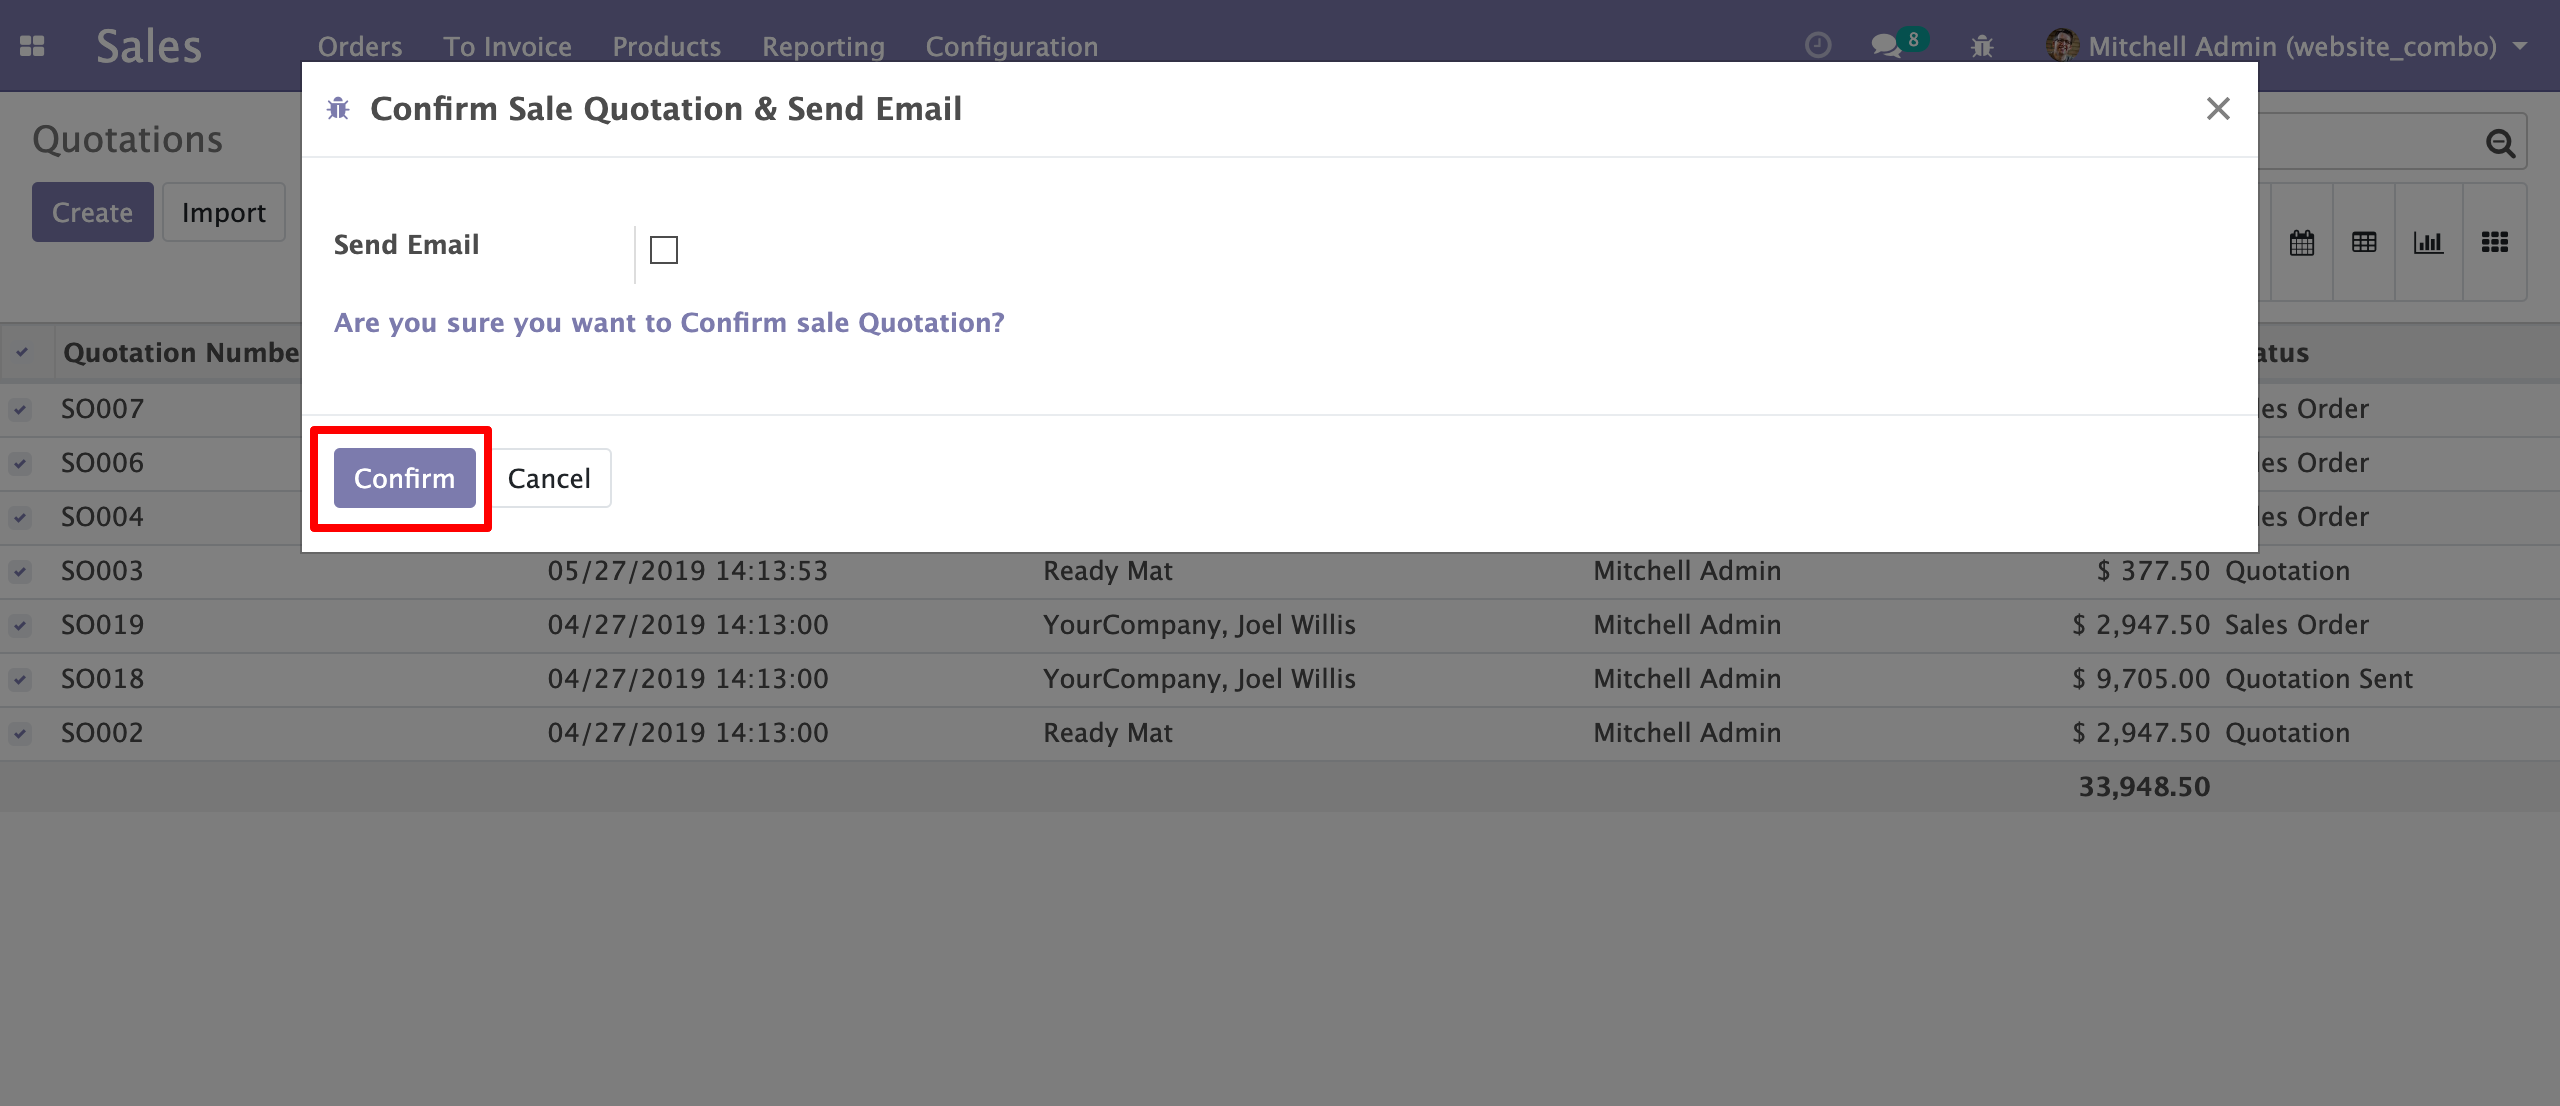
Task: Cancel the confirmation dialog
Action: (x=549, y=478)
